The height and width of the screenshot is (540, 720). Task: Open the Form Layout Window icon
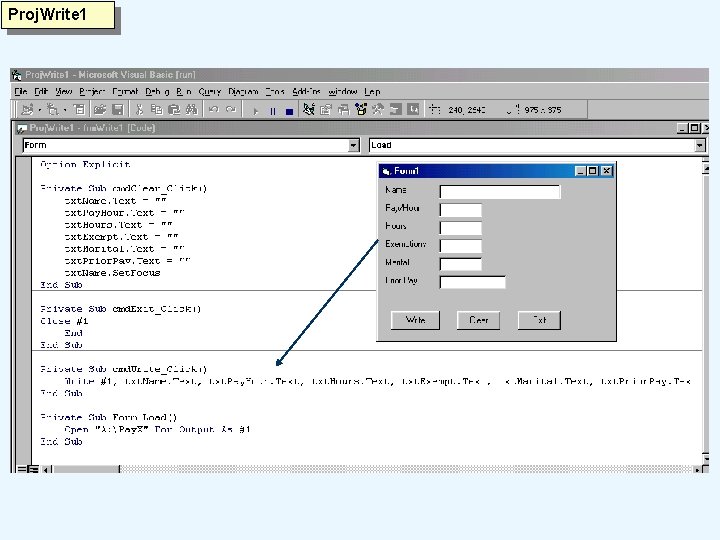pyautogui.click(x=343, y=110)
